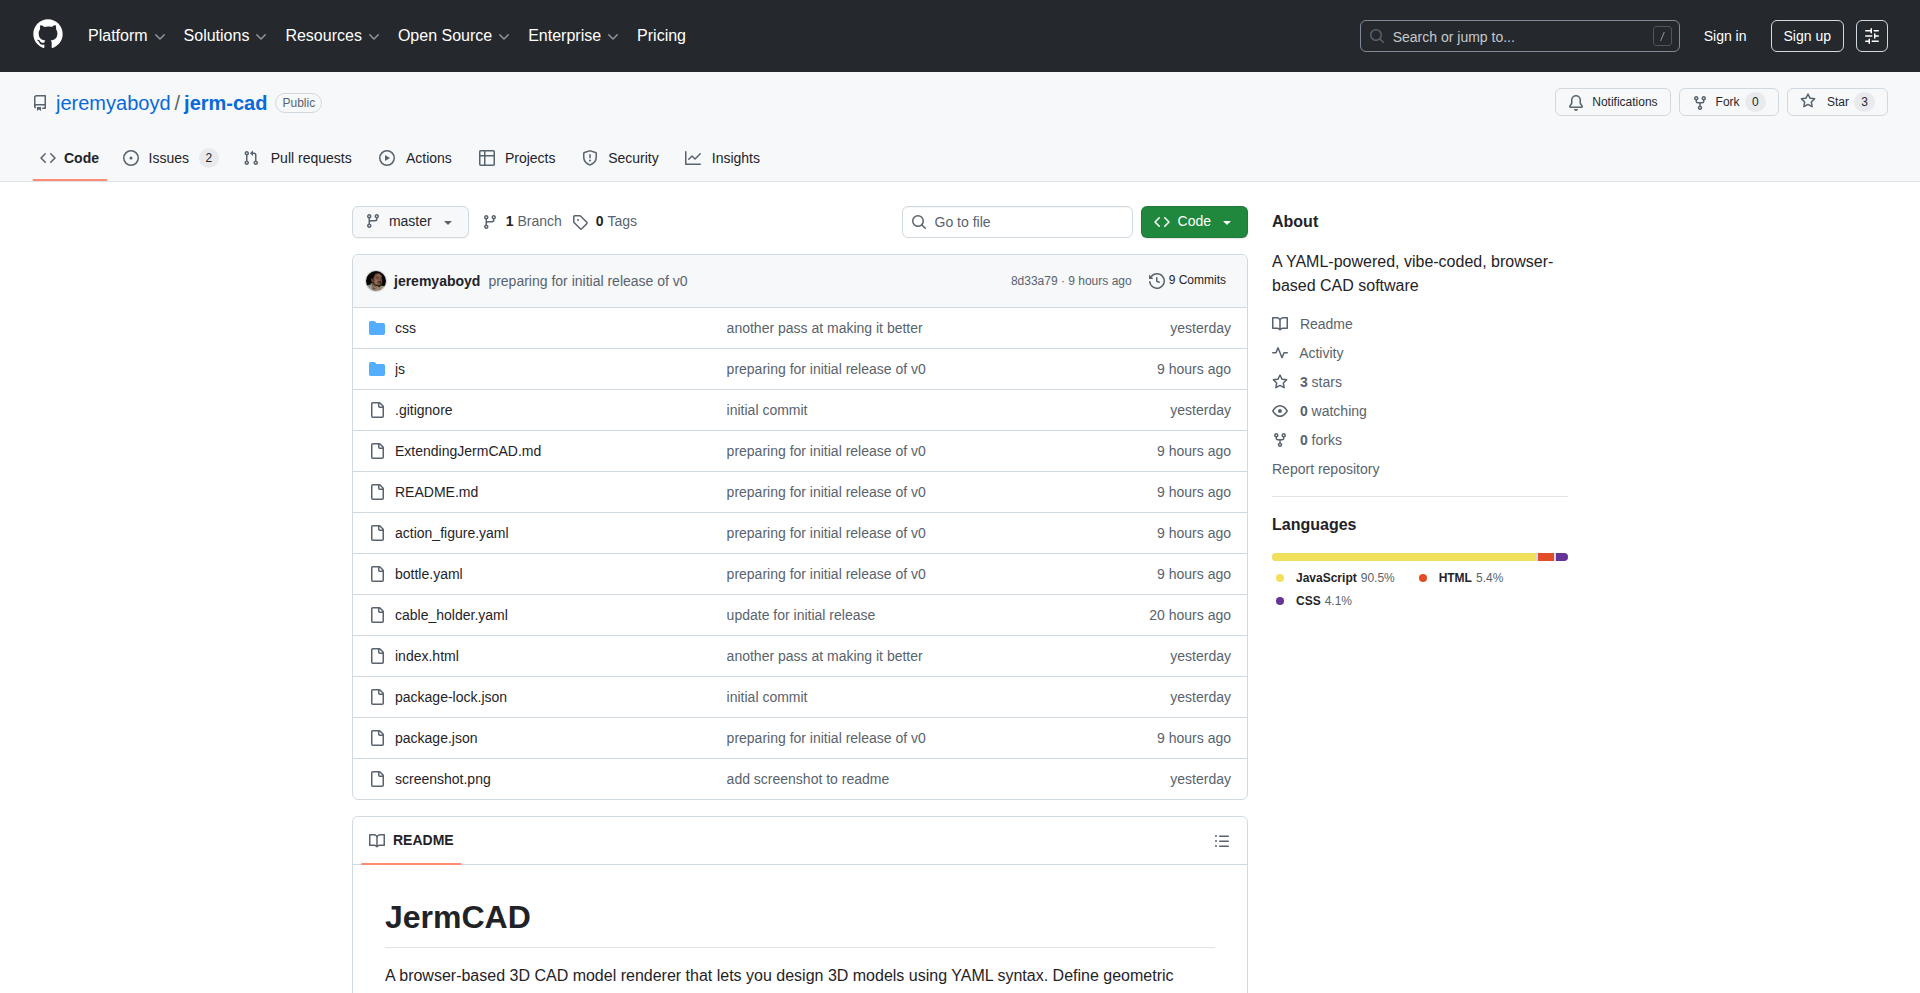Click the action_figure.yaml file icon

click(x=377, y=533)
